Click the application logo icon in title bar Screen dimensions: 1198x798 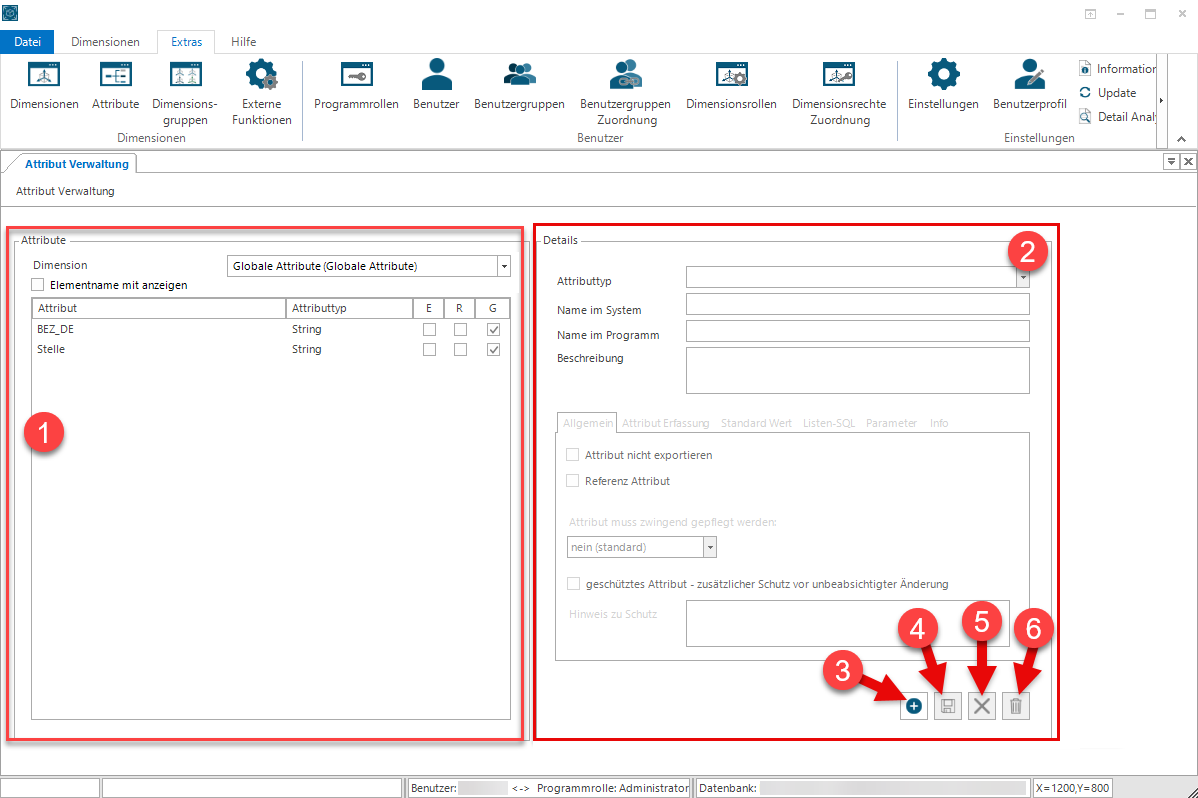pyautogui.click(x=10, y=13)
